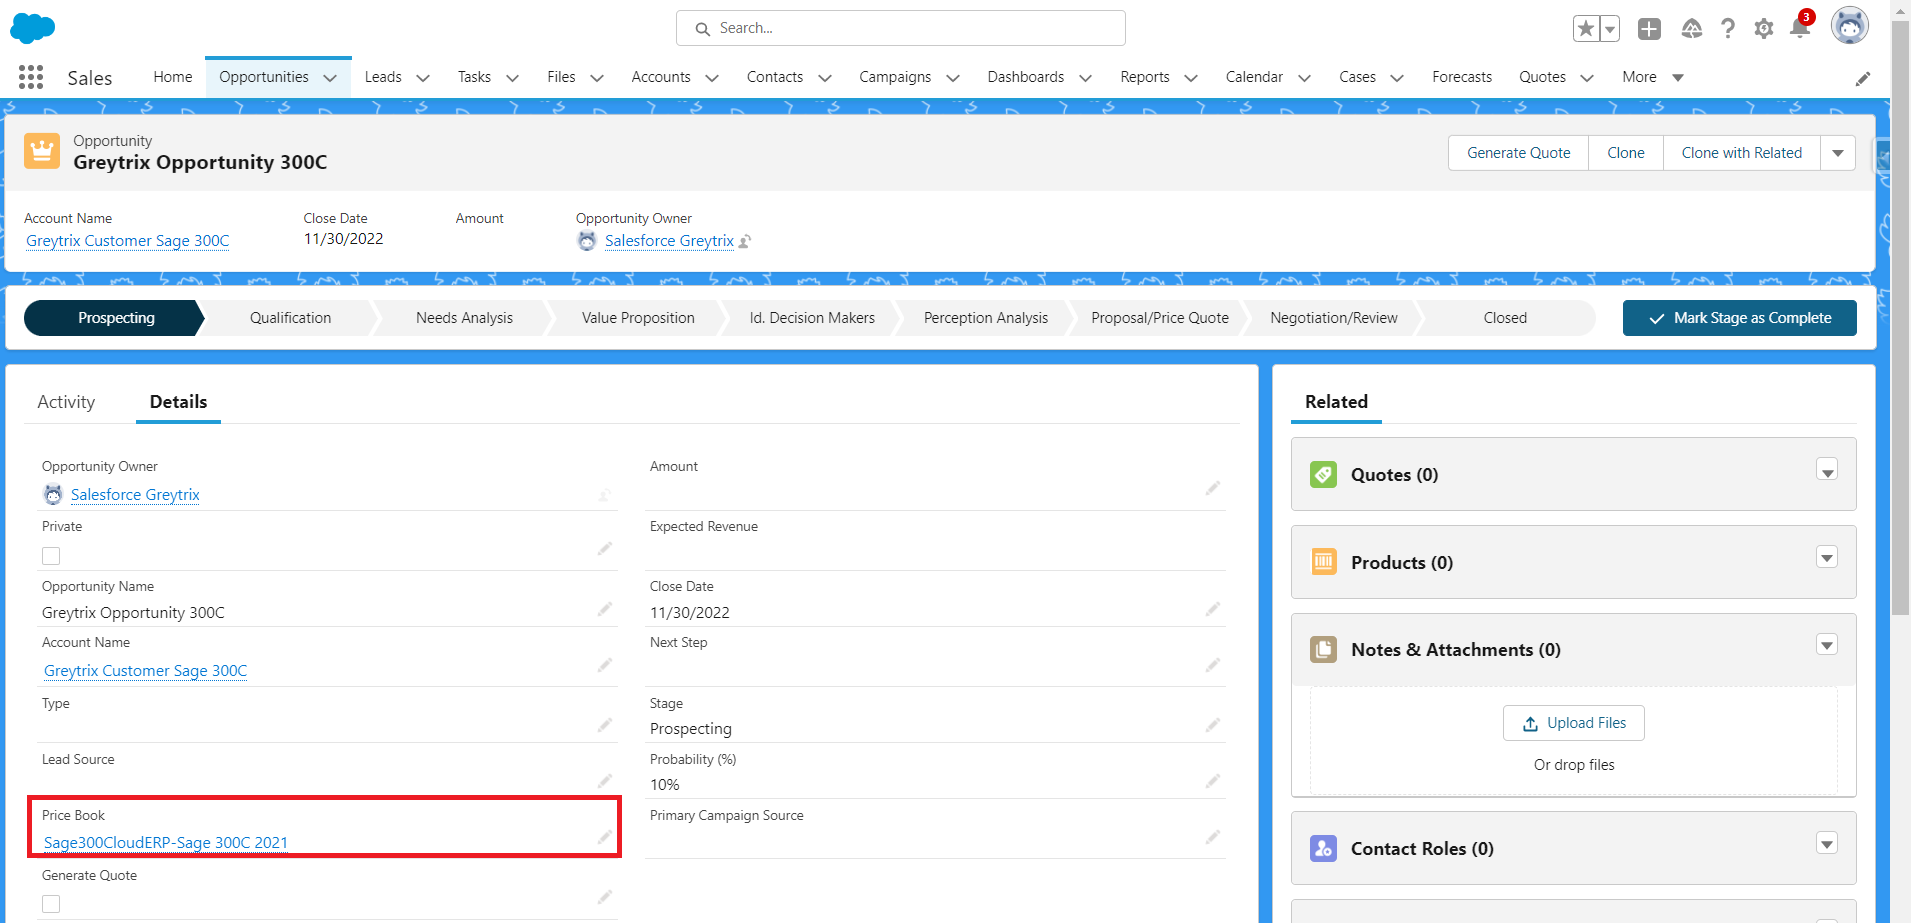Open the Contact Roles card dropdown
The width and height of the screenshot is (1911, 923).
(1827, 844)
